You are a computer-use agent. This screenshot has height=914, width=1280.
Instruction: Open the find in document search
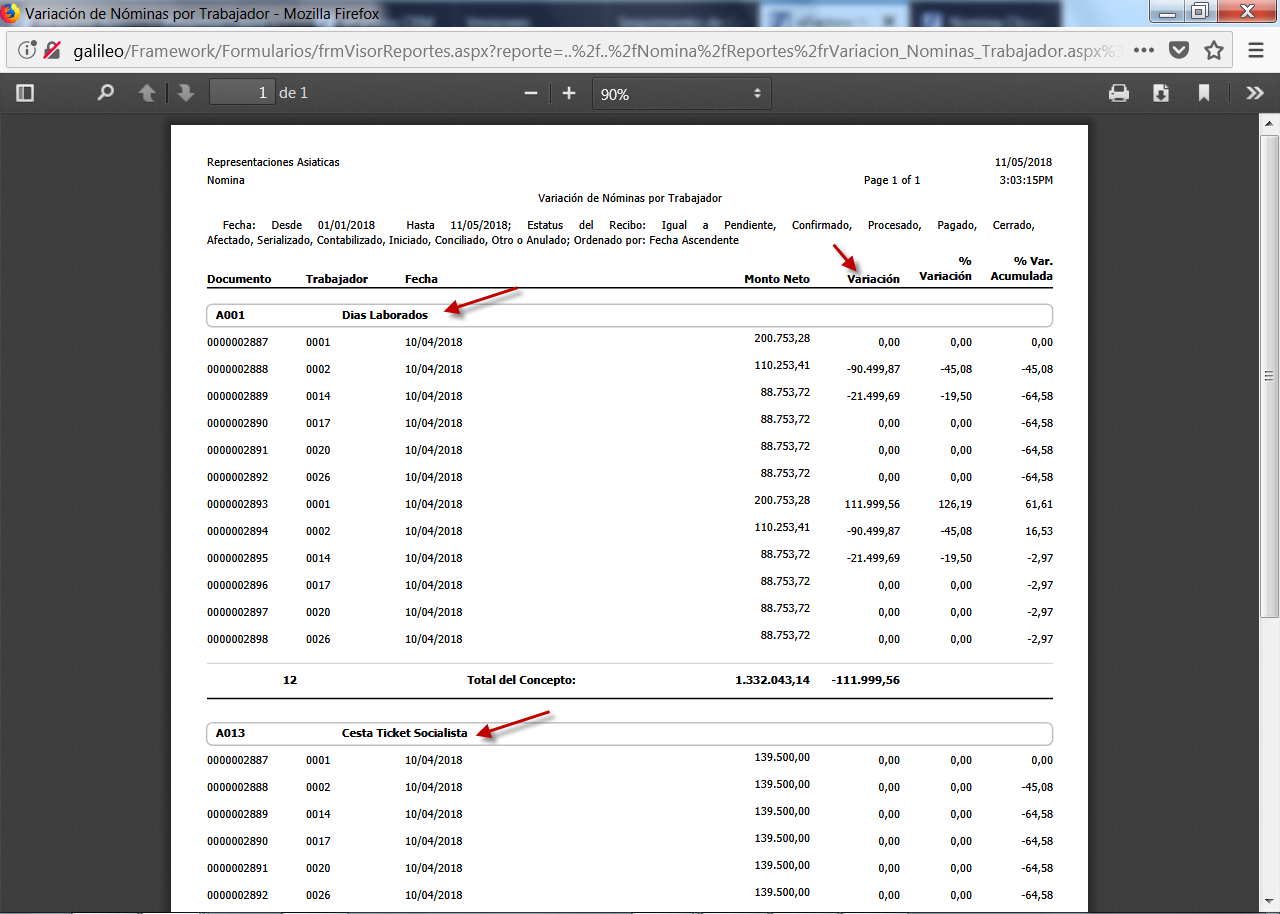click(x=105, y=93)
